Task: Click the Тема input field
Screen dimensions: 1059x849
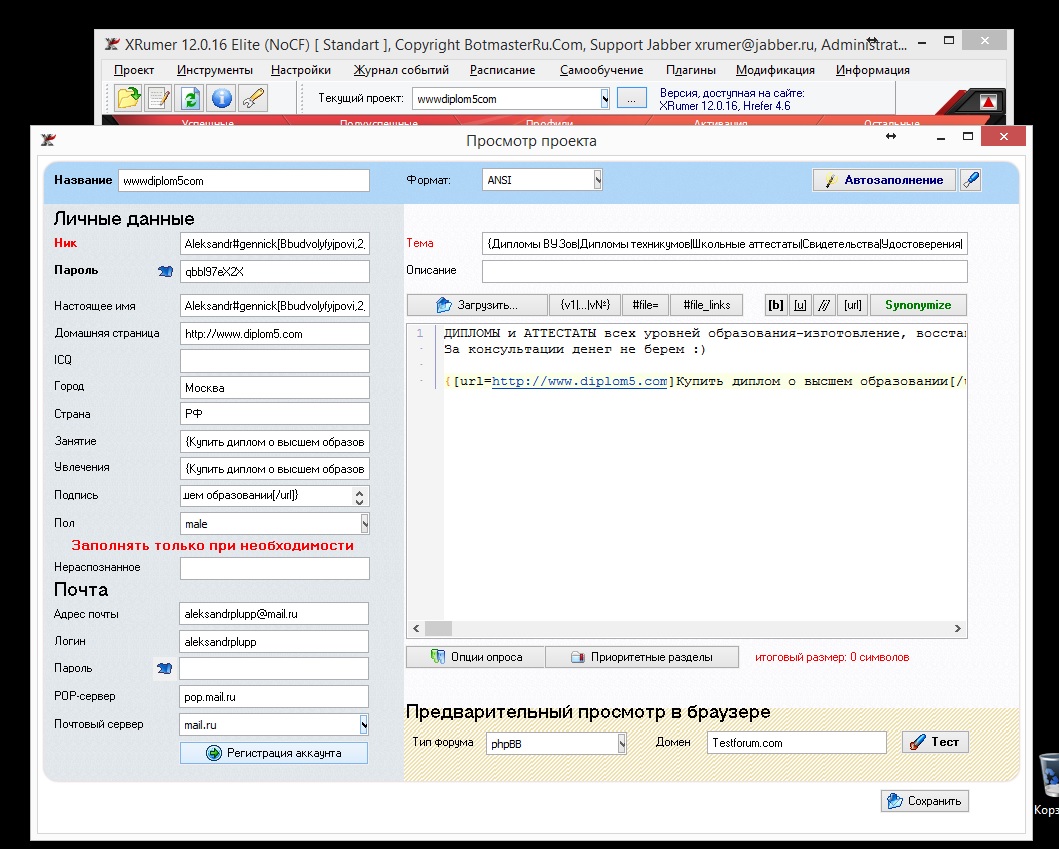Action: pos(725,244)
